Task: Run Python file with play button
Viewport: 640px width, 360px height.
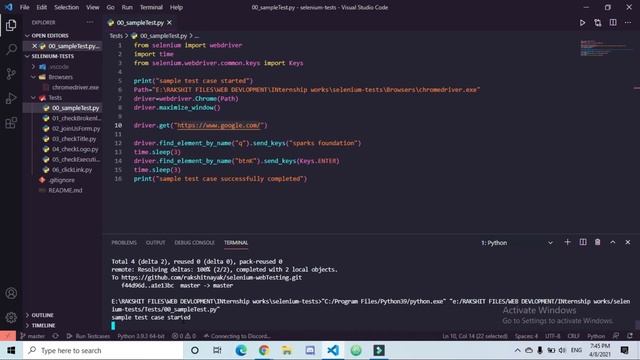Action: (x=582, y=23)
